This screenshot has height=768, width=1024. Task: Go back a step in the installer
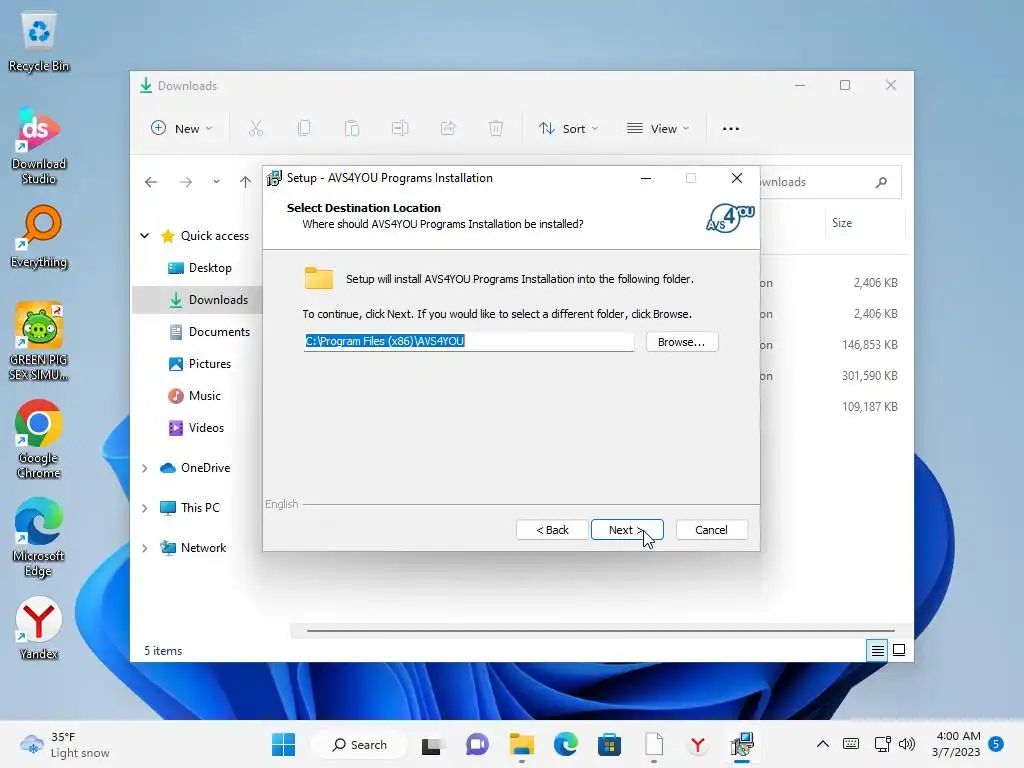pos(552,530)
